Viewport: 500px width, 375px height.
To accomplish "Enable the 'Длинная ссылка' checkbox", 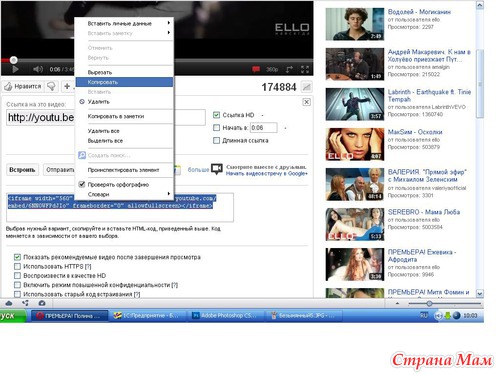I will [x=217, y=140].
